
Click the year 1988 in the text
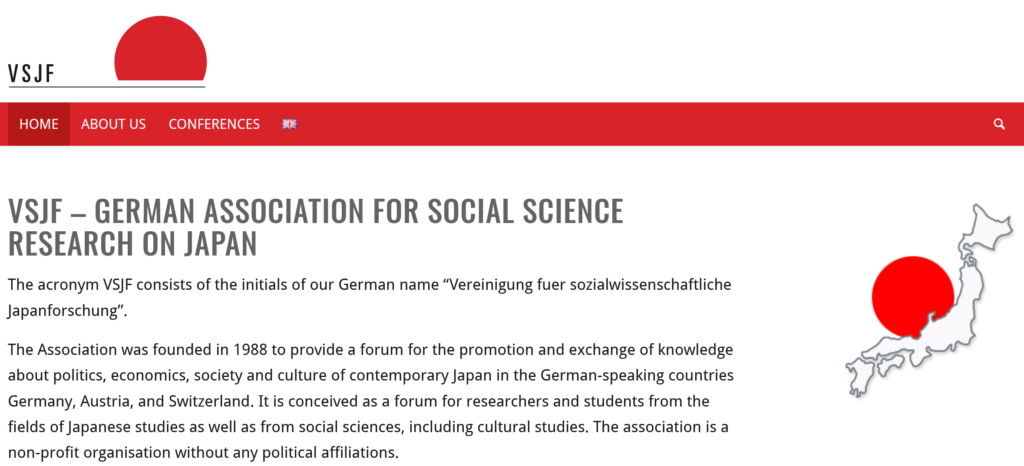(250, 350)
